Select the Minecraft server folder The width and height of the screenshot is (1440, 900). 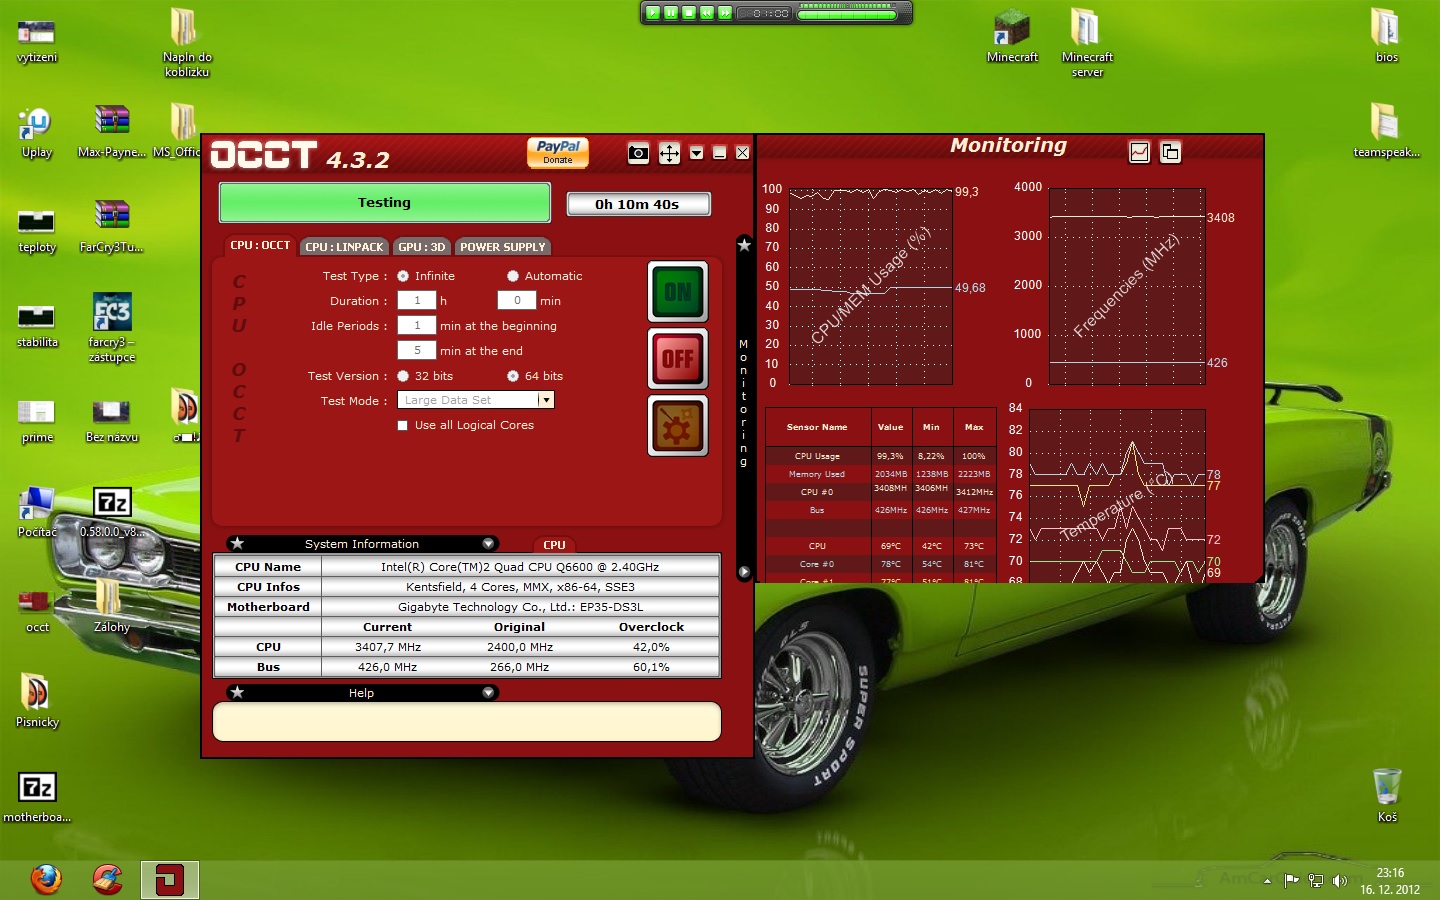tap(1087, 43)
